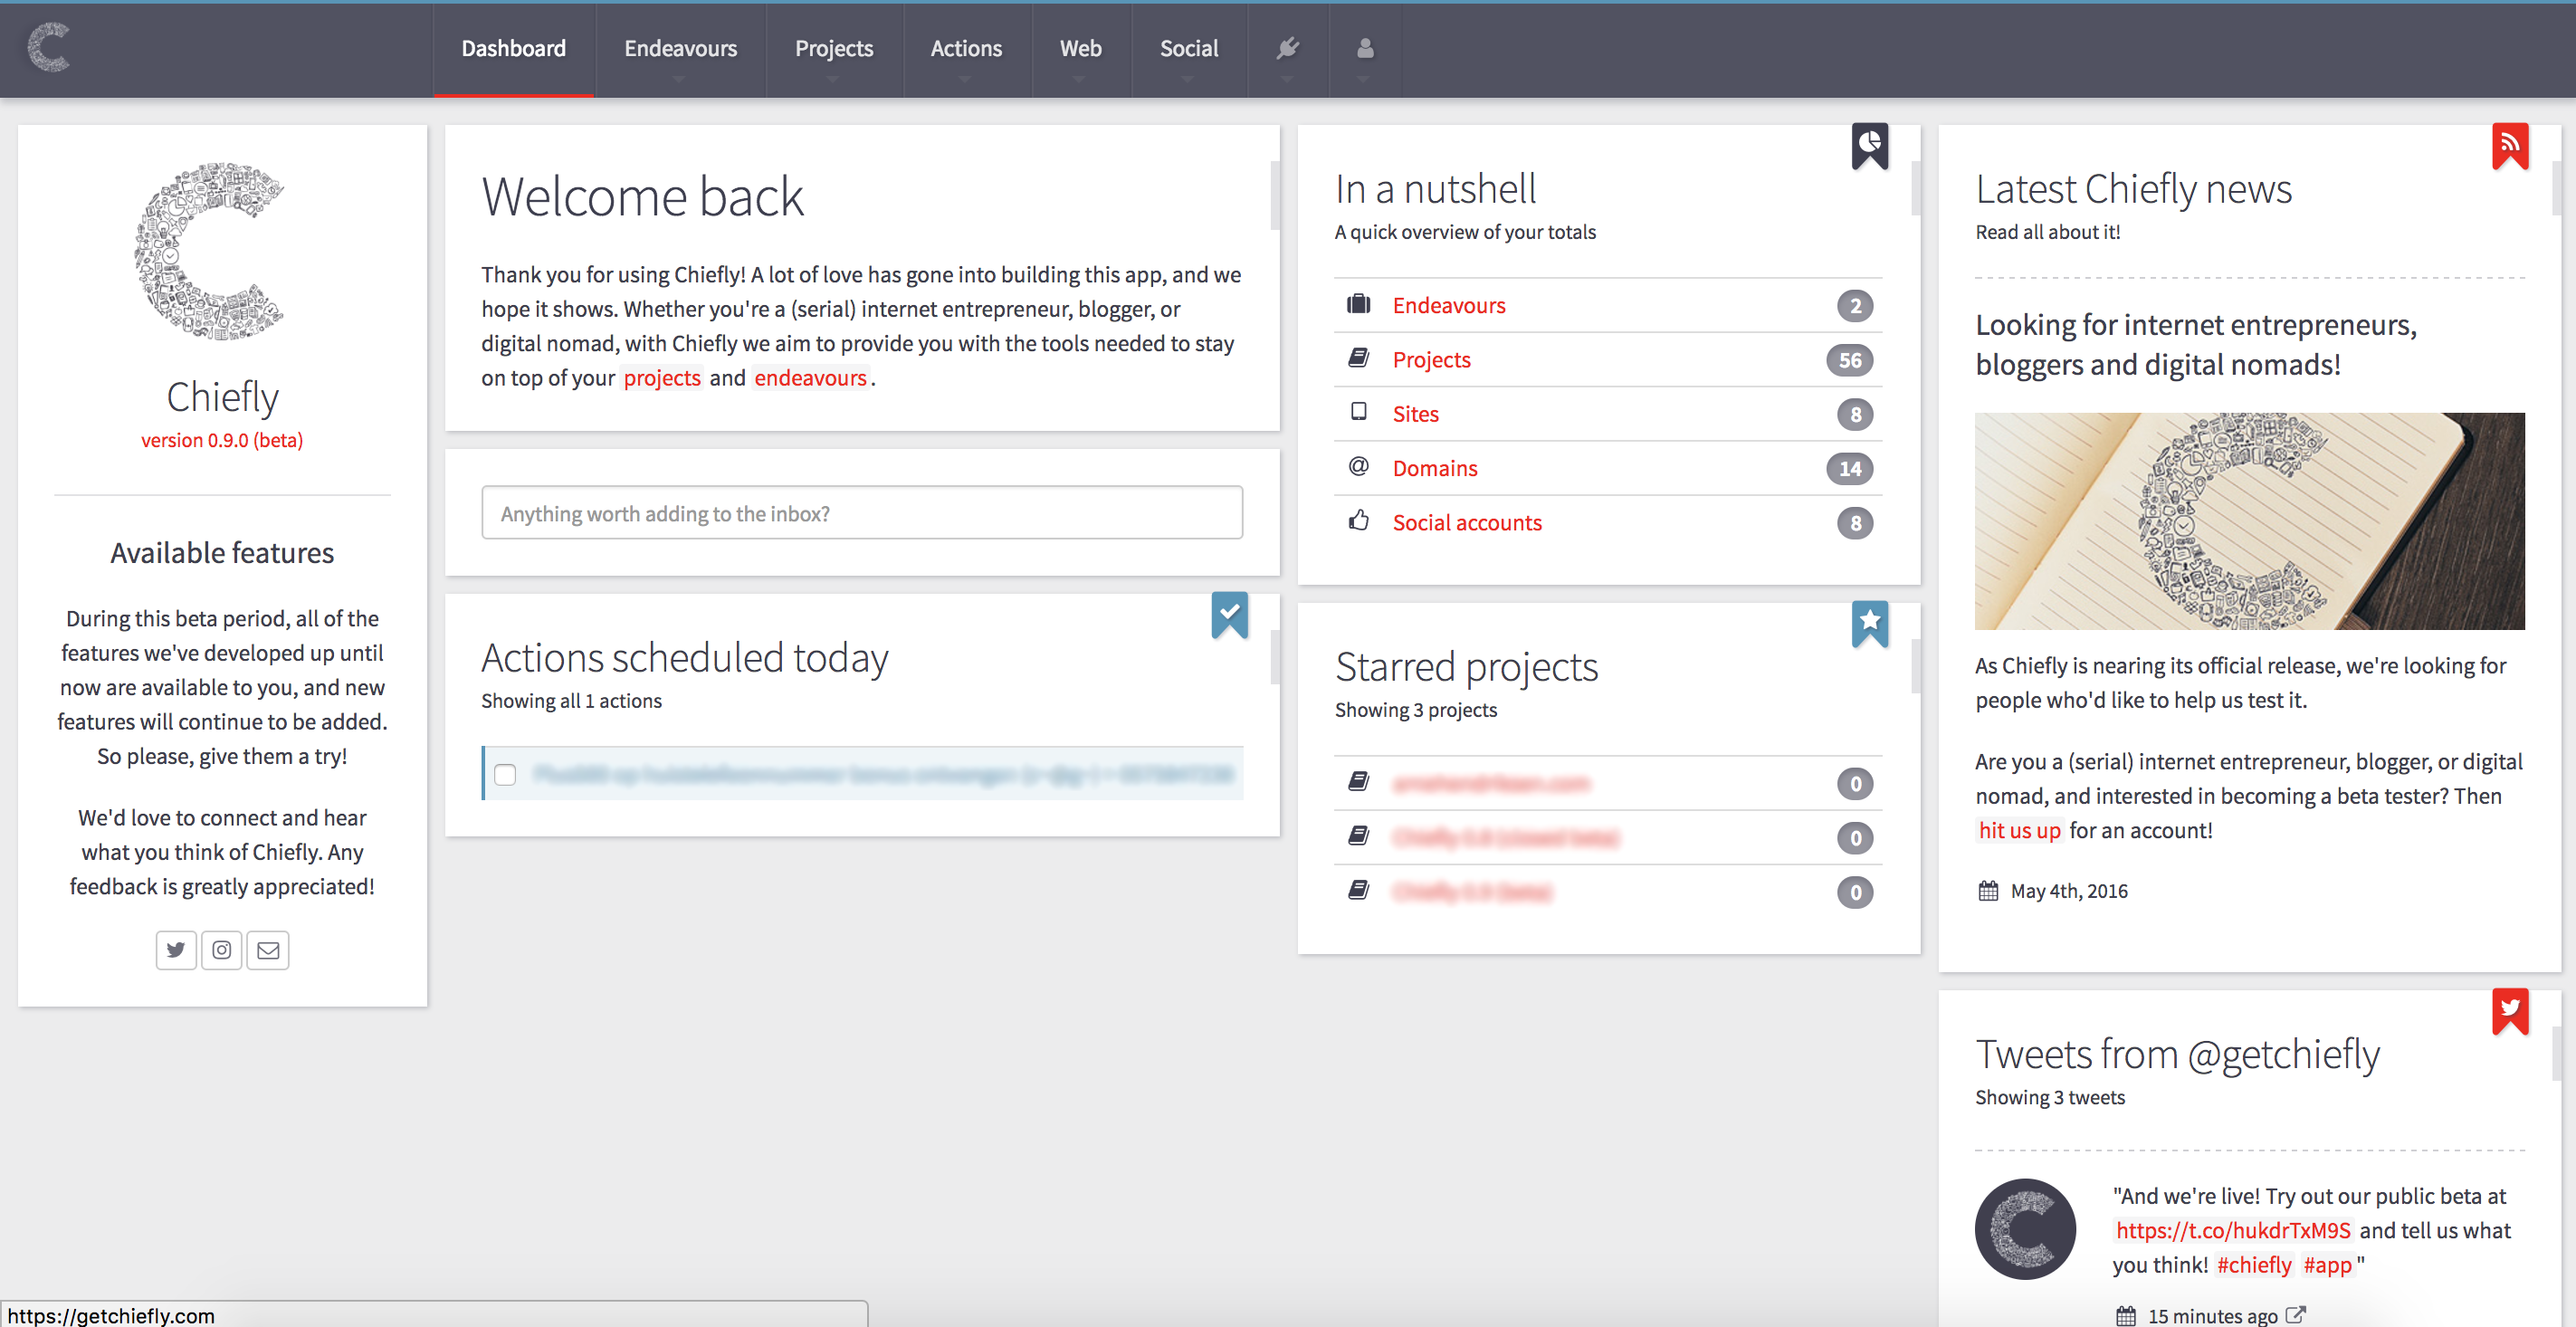The image size is (2576, 1327).
Task: Open the third blurred starred project
Action: point(1472,891)
